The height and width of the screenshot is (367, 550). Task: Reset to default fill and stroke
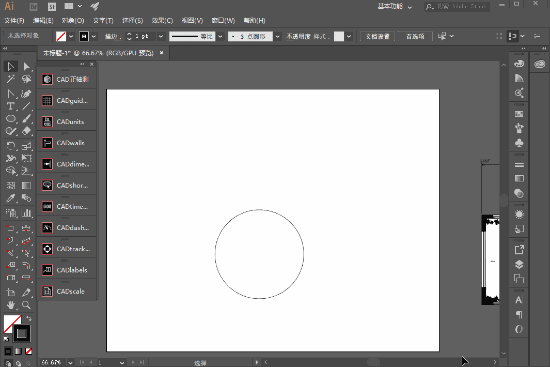click(x=6, y=339)
